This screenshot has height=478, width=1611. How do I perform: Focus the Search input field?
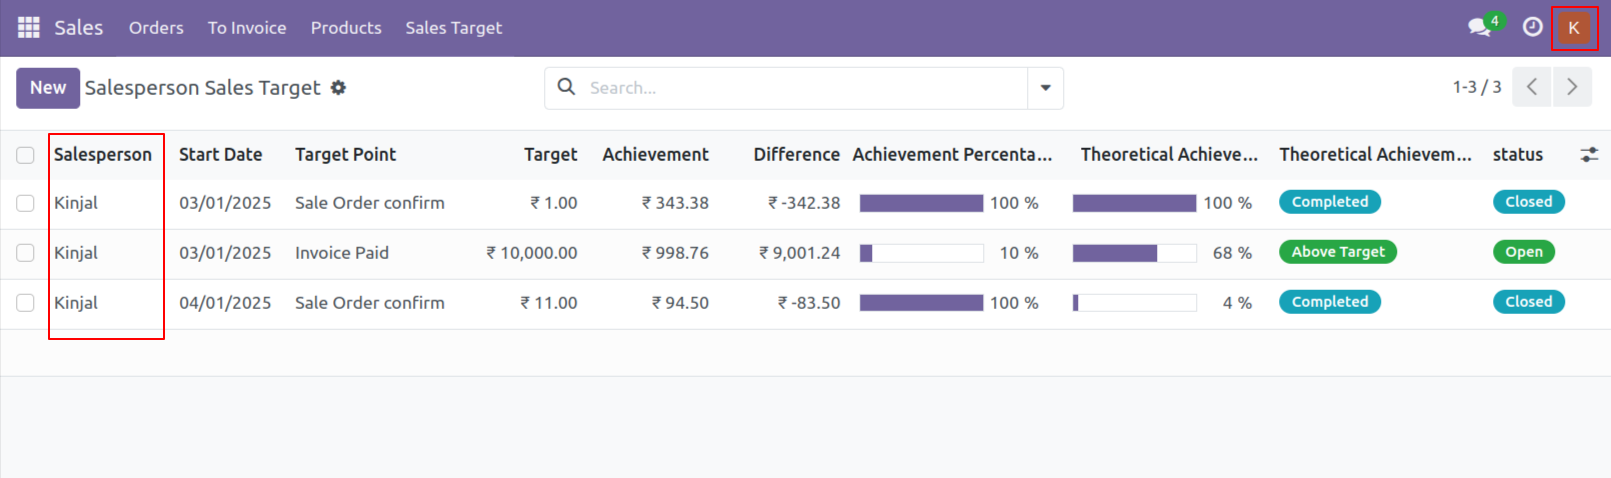pyautogui.click(x=800, y=88)
